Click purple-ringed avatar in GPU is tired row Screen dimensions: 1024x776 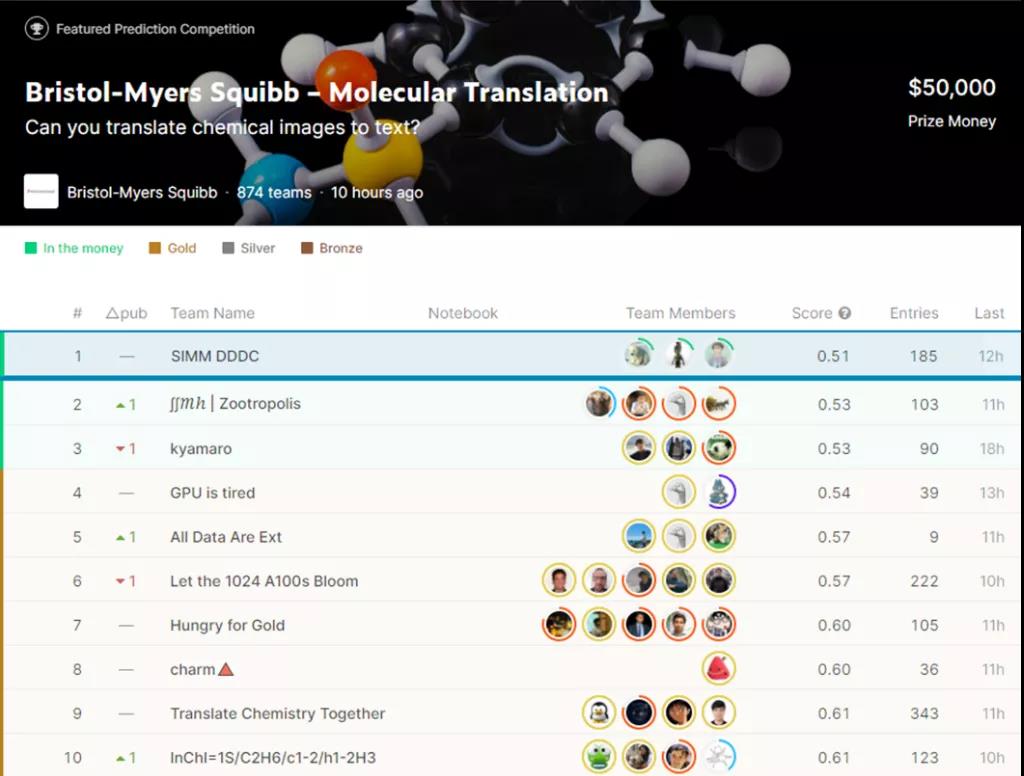pos(720,492)
